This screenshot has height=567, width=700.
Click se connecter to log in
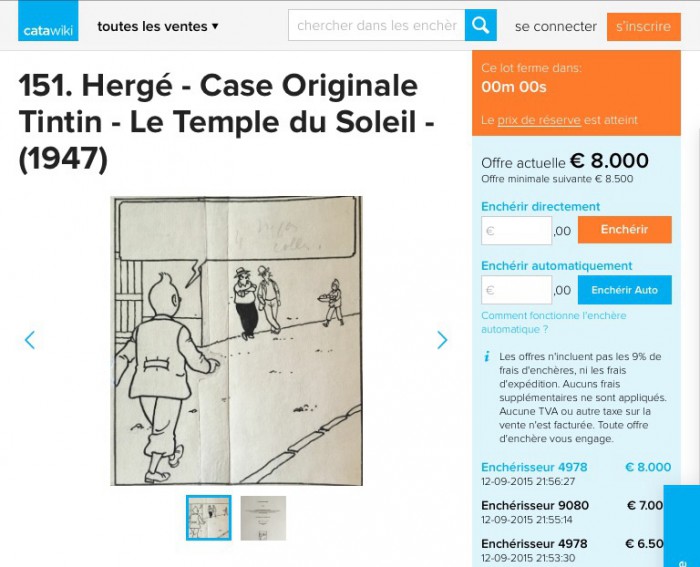(x=556, y=26)
